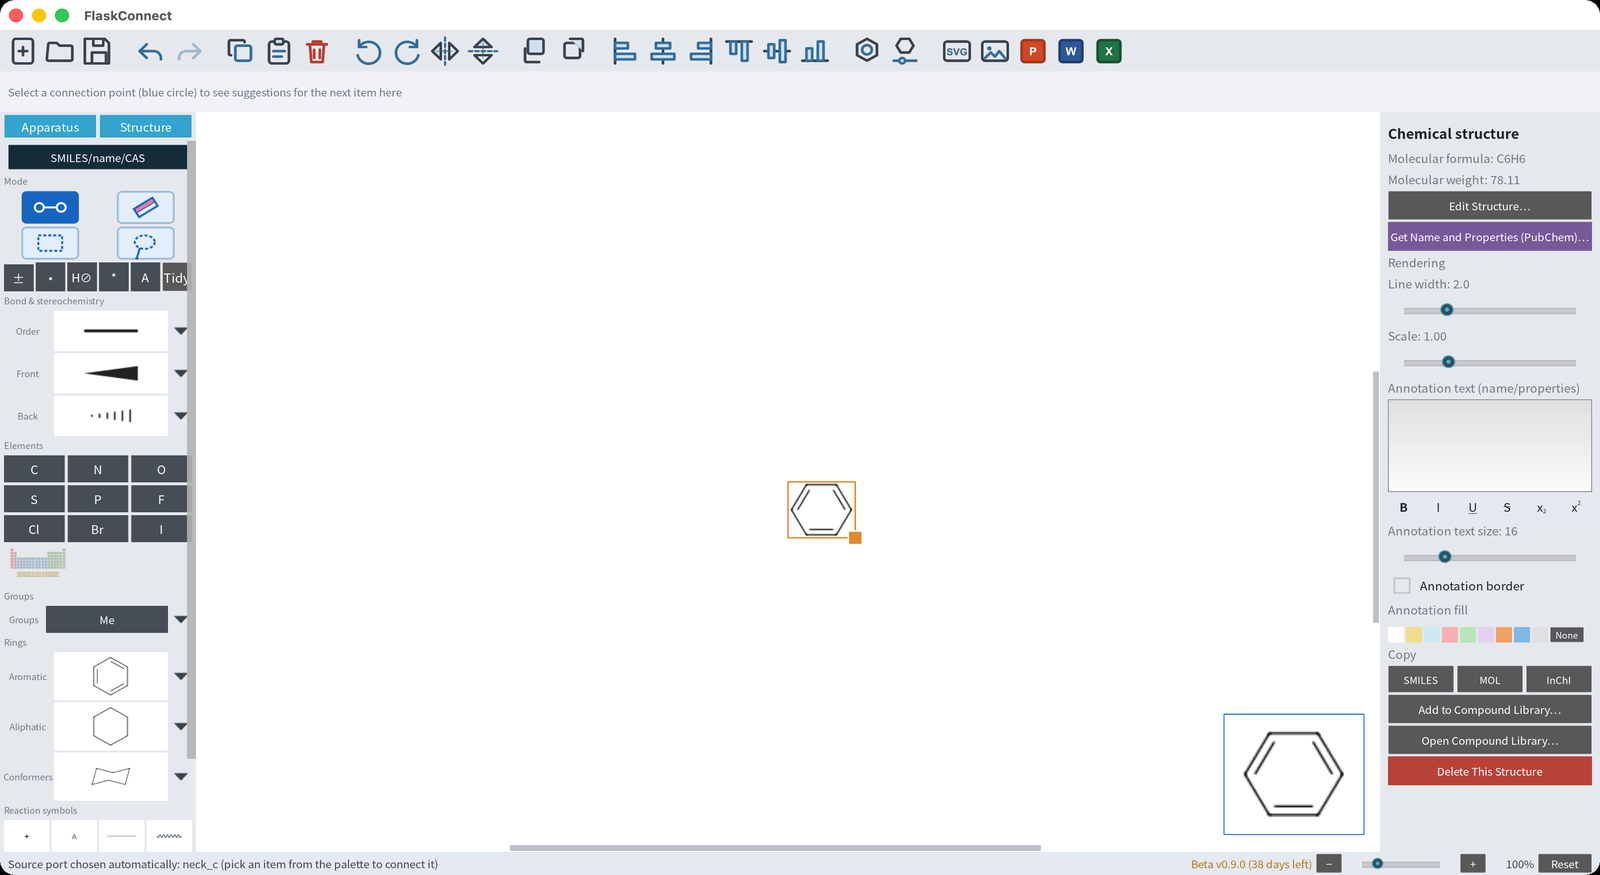1600x875 pixels.
Task: Select the eraser mode
Action: pyautogui.click(x=146, y=207)
